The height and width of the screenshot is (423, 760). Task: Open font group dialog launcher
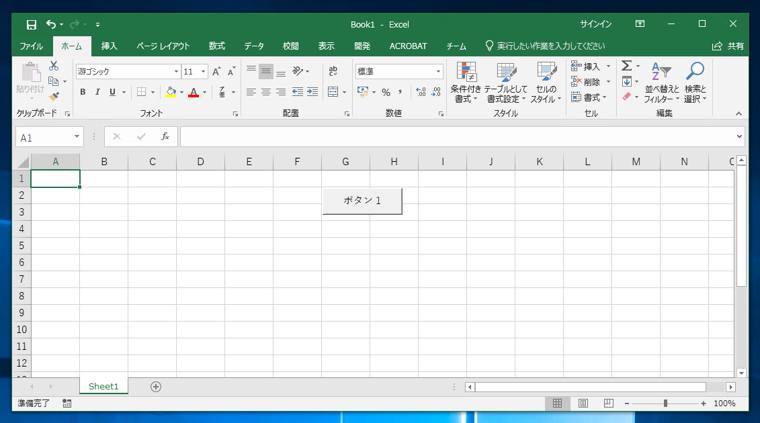point(235,114)
